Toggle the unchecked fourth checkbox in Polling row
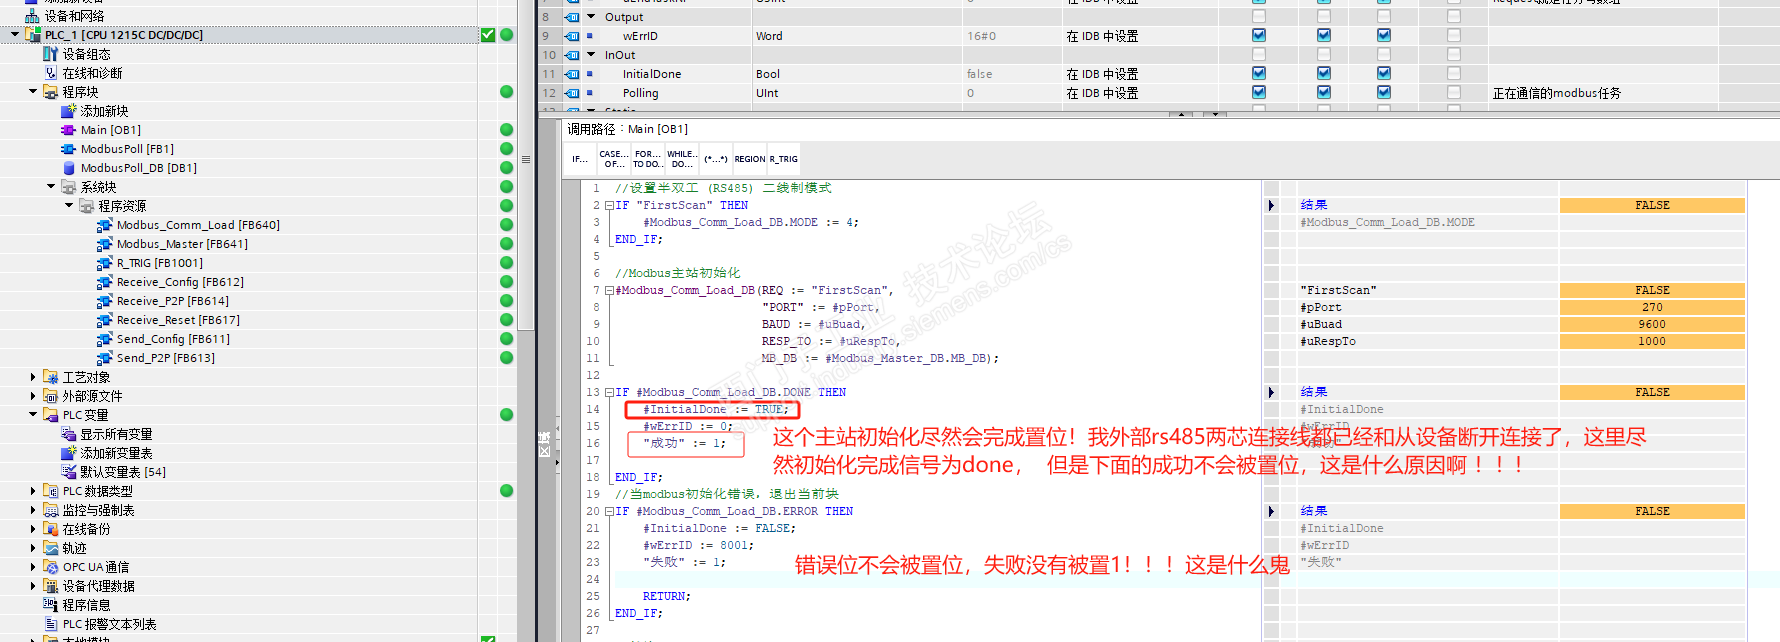The width and height of the screenshot is (1780, 642). tap(1454, 92)
